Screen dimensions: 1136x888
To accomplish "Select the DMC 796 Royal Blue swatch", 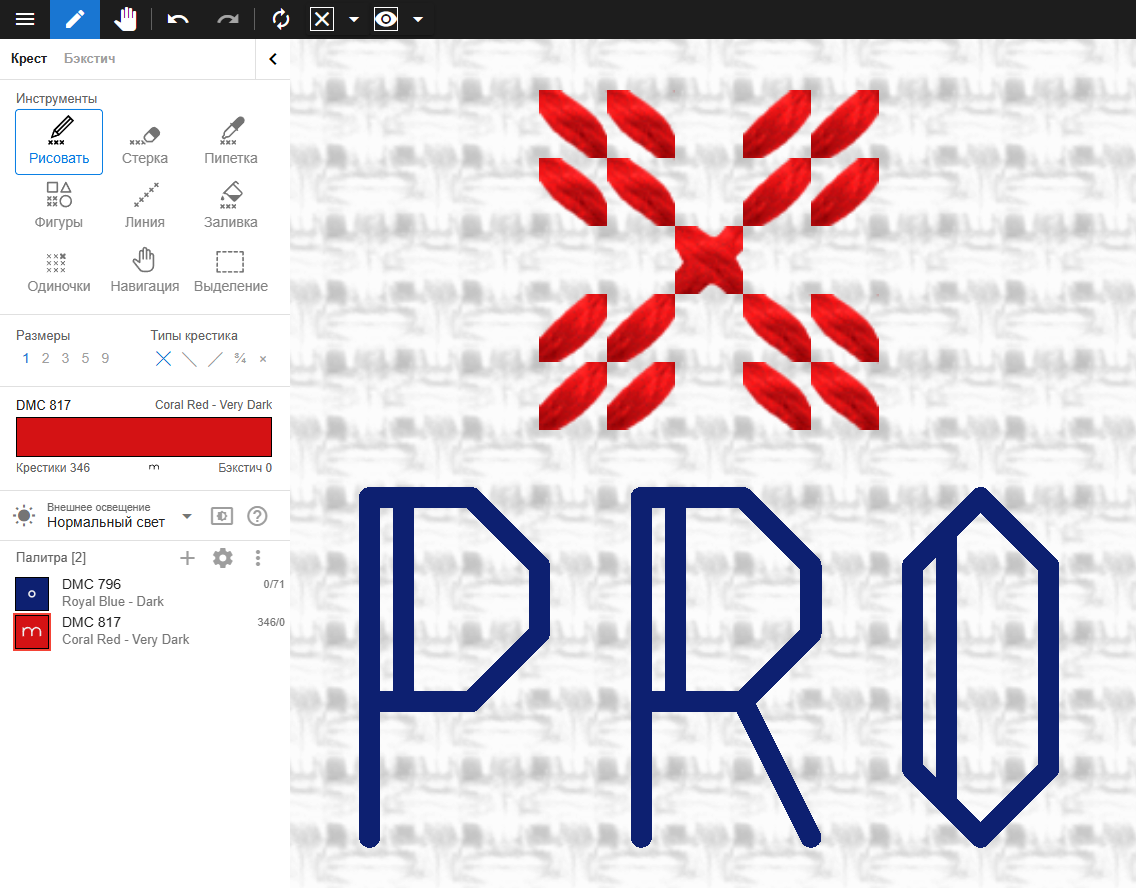I will click(32, 594).
